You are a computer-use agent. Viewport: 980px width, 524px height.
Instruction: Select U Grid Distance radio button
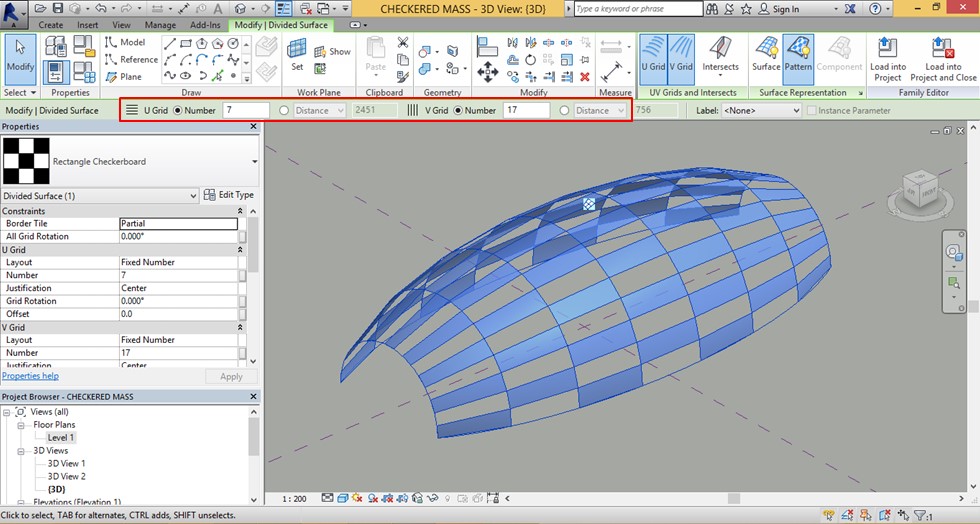(x=284, y=111)
